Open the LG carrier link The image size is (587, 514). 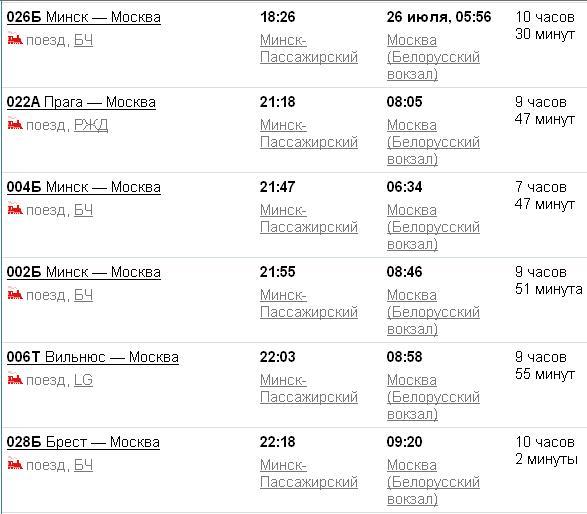[83, 380]
